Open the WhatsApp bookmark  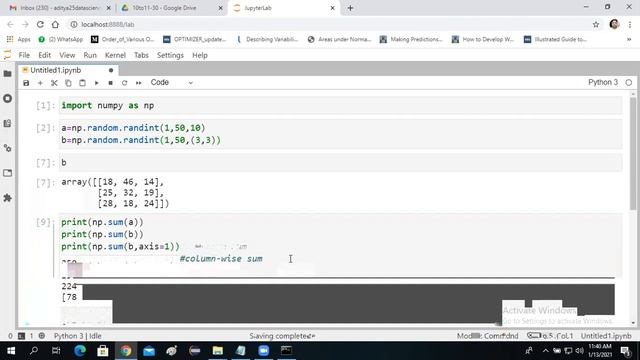(60, 40)
